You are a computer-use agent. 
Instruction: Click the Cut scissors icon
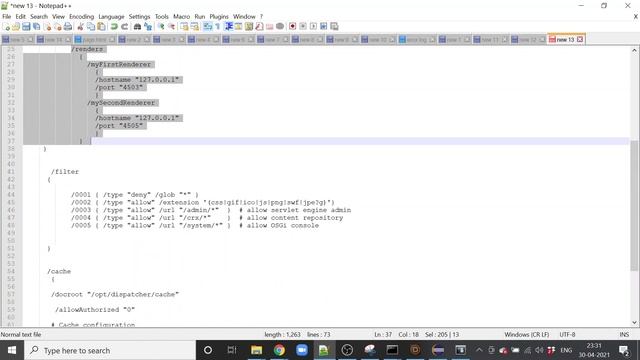tap(80, 27)
